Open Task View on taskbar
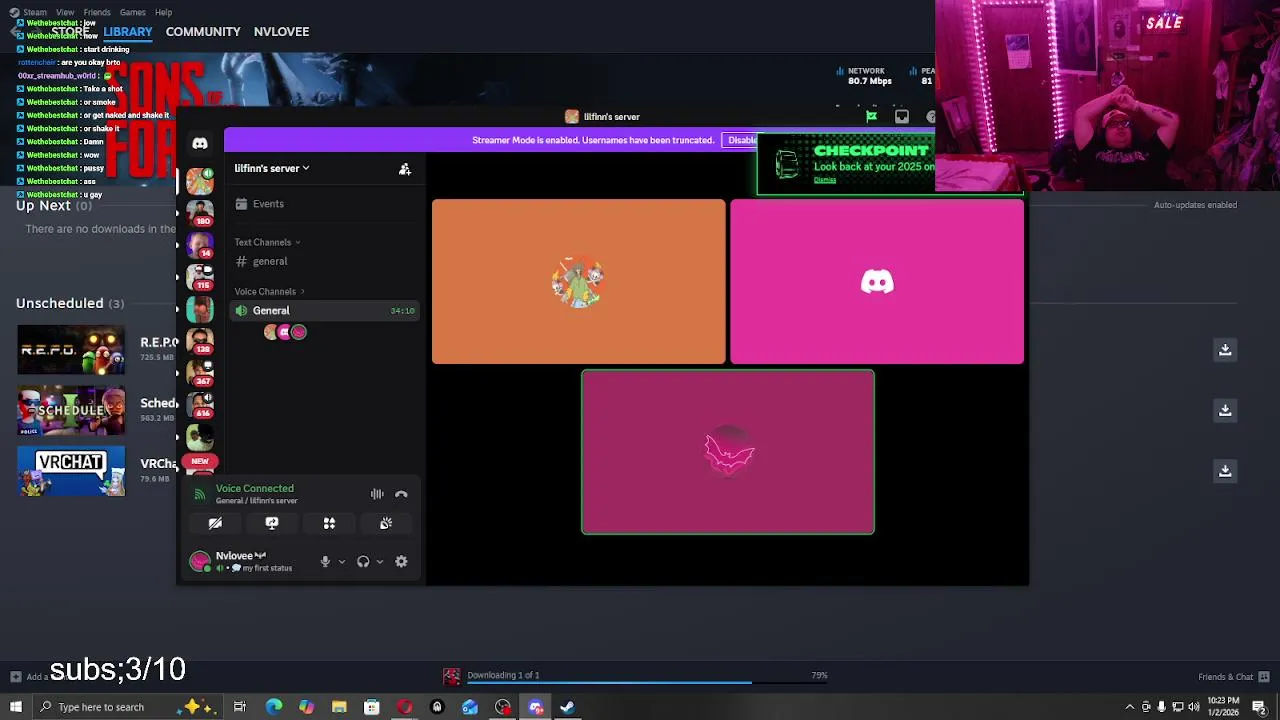 pyautogui.click(x=240, y=707)
